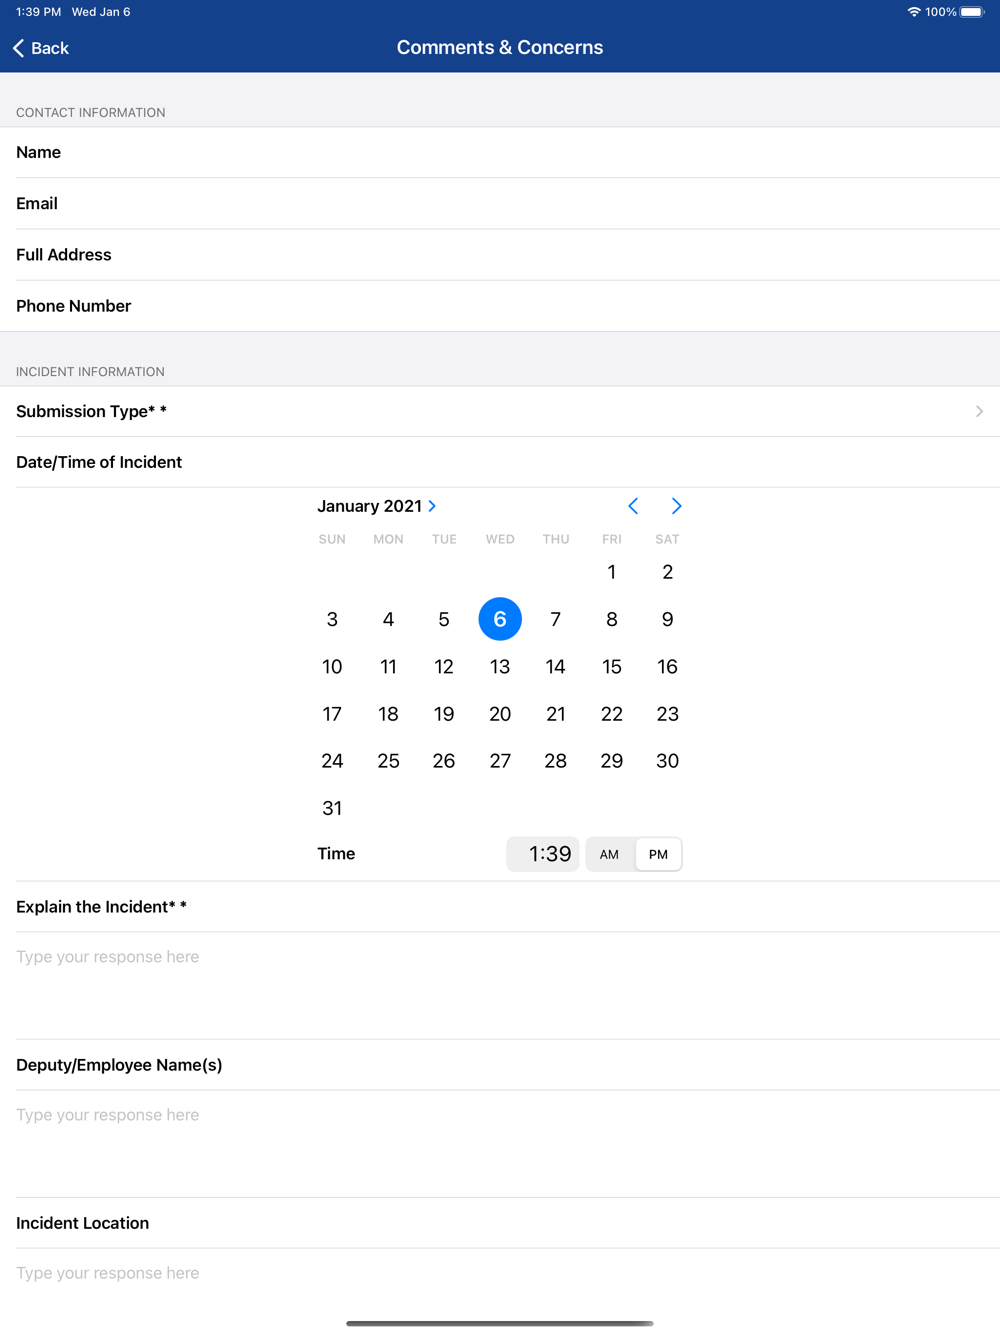Choose the 15th on the calendar
The width and height of the screenshot is (1000, 1334).
[612, 666]
